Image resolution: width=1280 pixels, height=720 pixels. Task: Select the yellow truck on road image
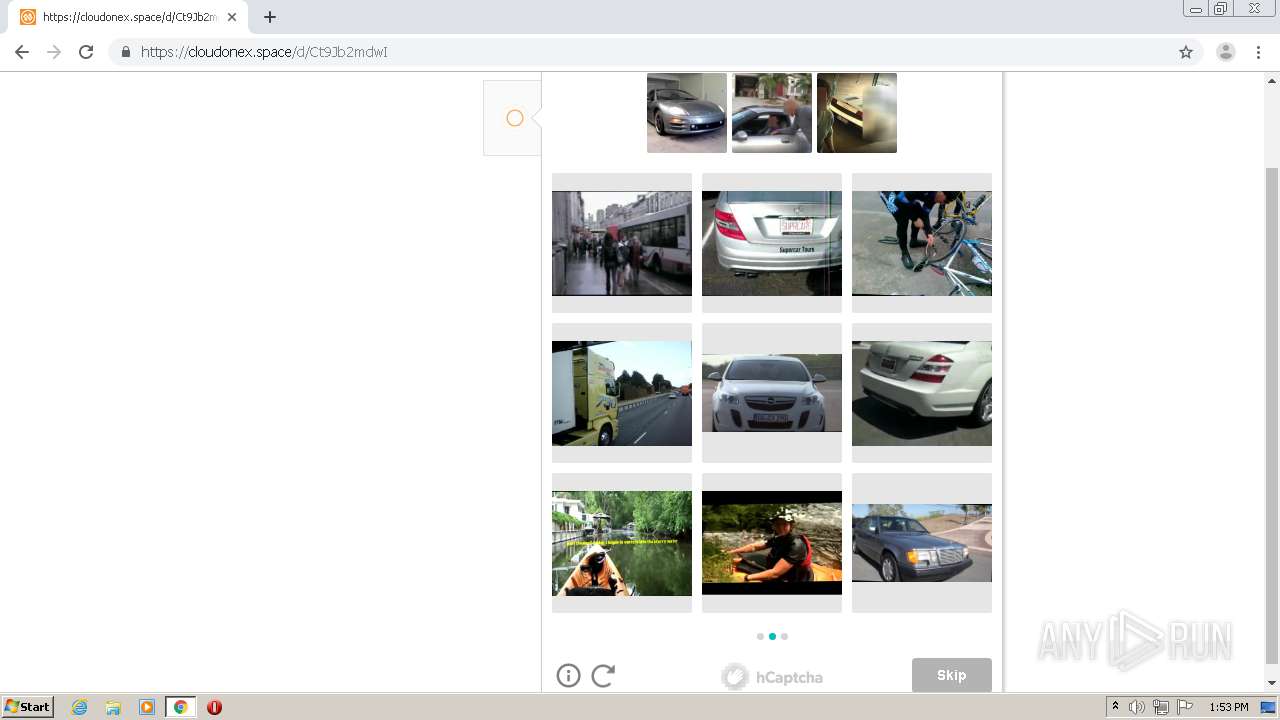pos(622,393)
